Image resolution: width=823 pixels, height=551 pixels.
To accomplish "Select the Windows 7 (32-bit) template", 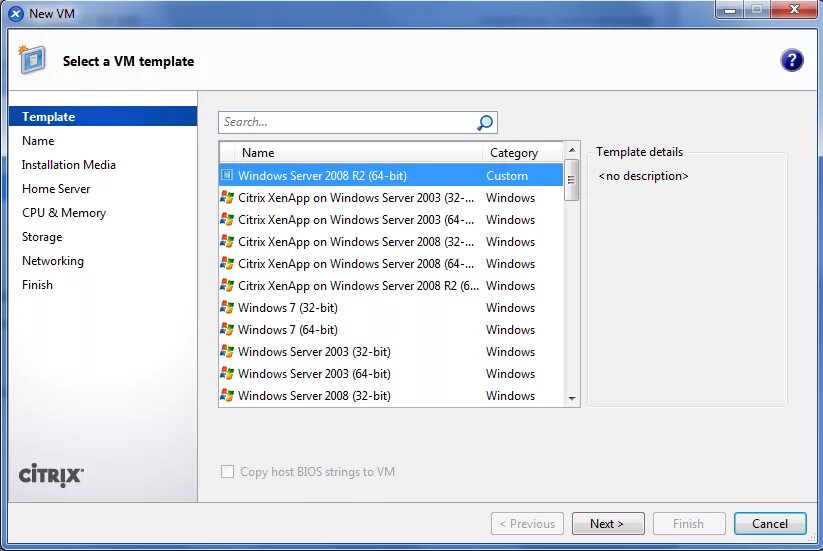I will point(391,308).
